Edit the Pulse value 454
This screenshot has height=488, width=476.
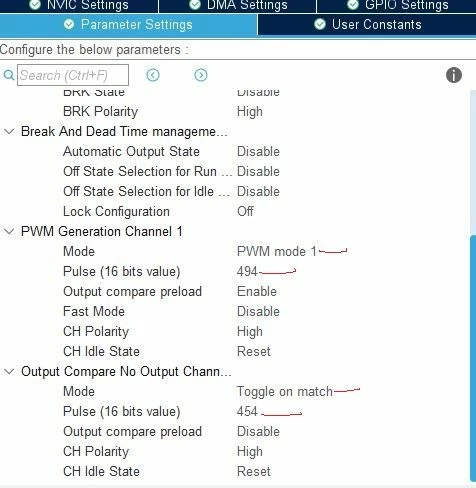click(x=247, y=411)
